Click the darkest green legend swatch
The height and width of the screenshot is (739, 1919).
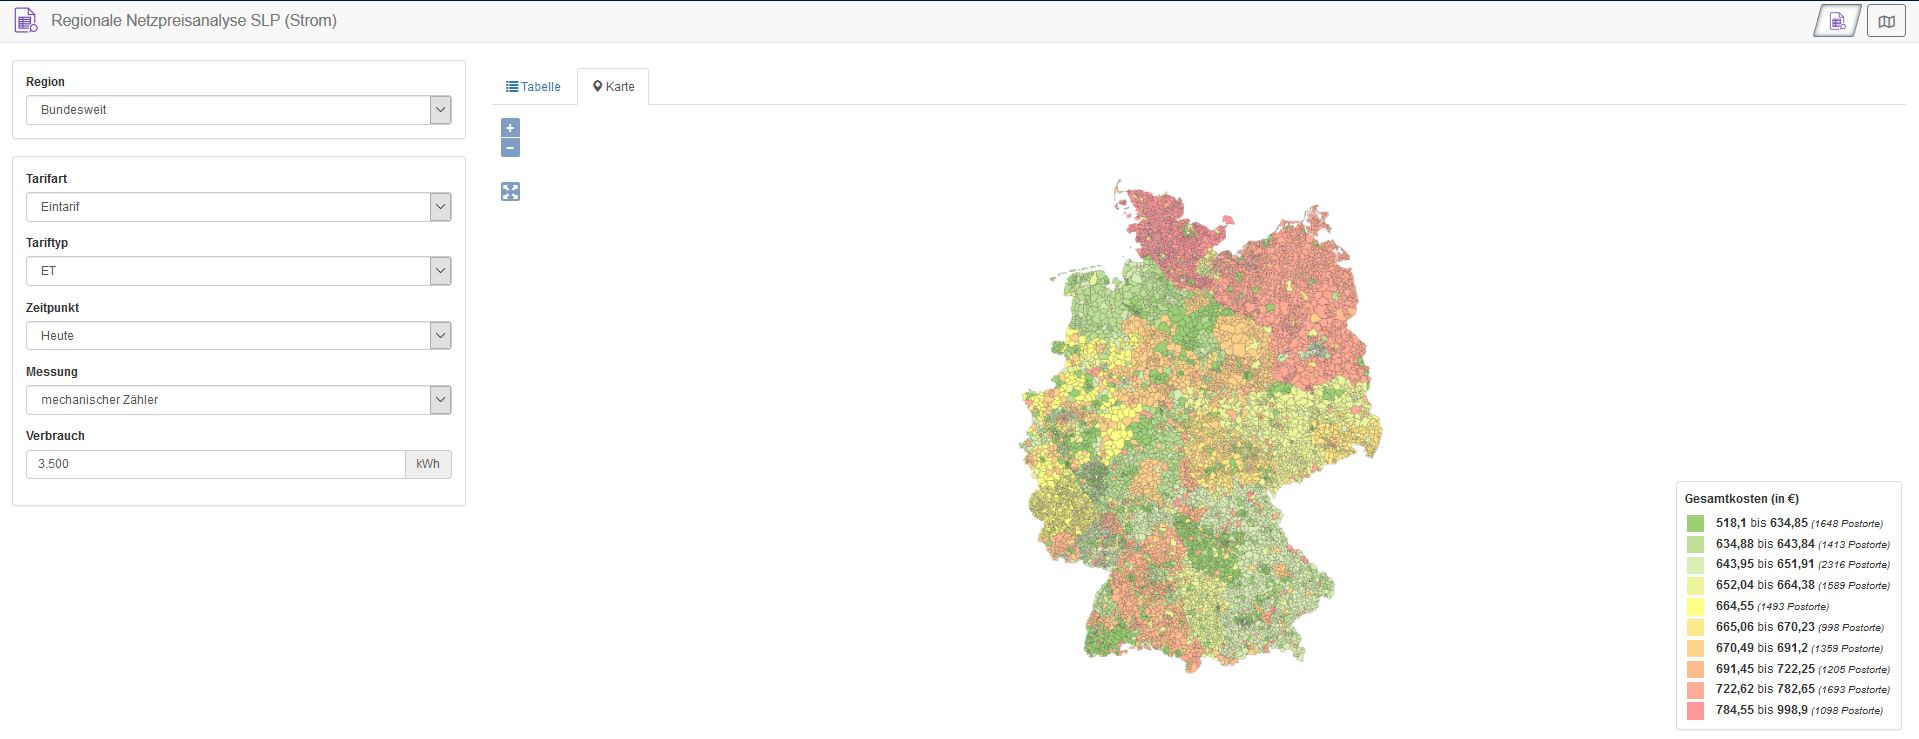coord(1695,523)
